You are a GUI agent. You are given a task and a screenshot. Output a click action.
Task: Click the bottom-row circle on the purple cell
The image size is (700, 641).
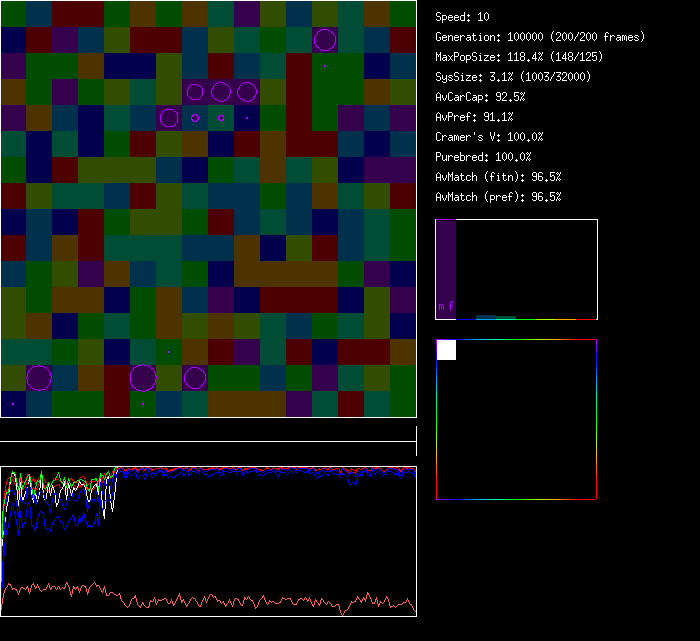click(195, 378)
